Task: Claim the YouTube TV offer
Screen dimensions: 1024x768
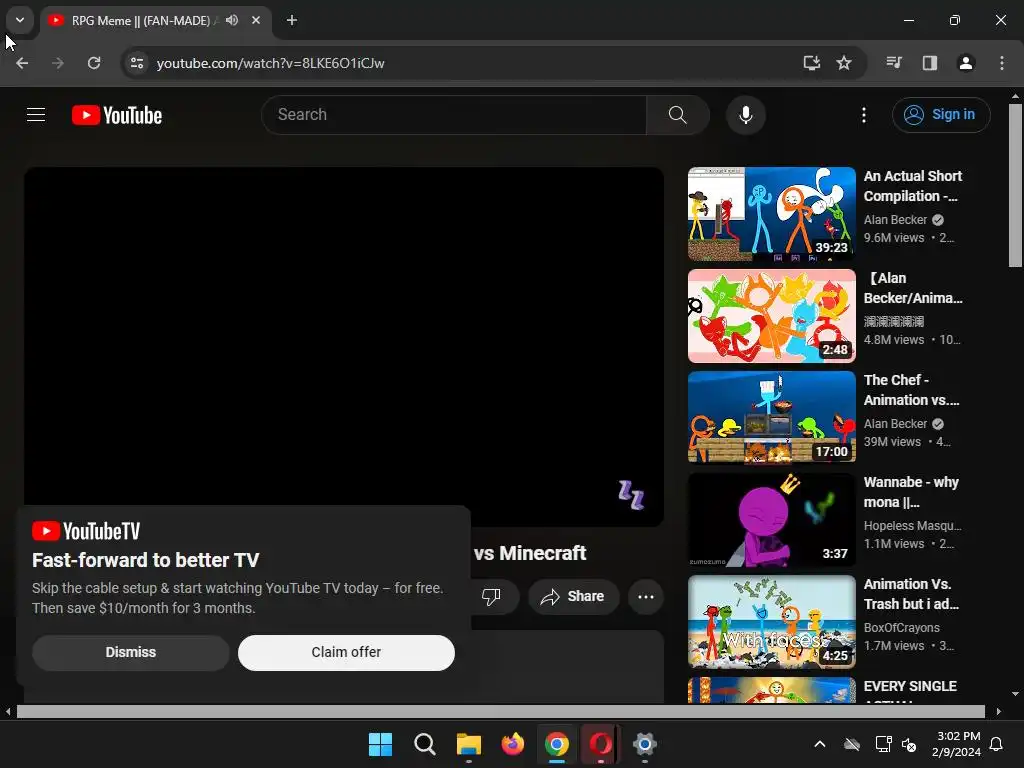Action: point(346,652)
